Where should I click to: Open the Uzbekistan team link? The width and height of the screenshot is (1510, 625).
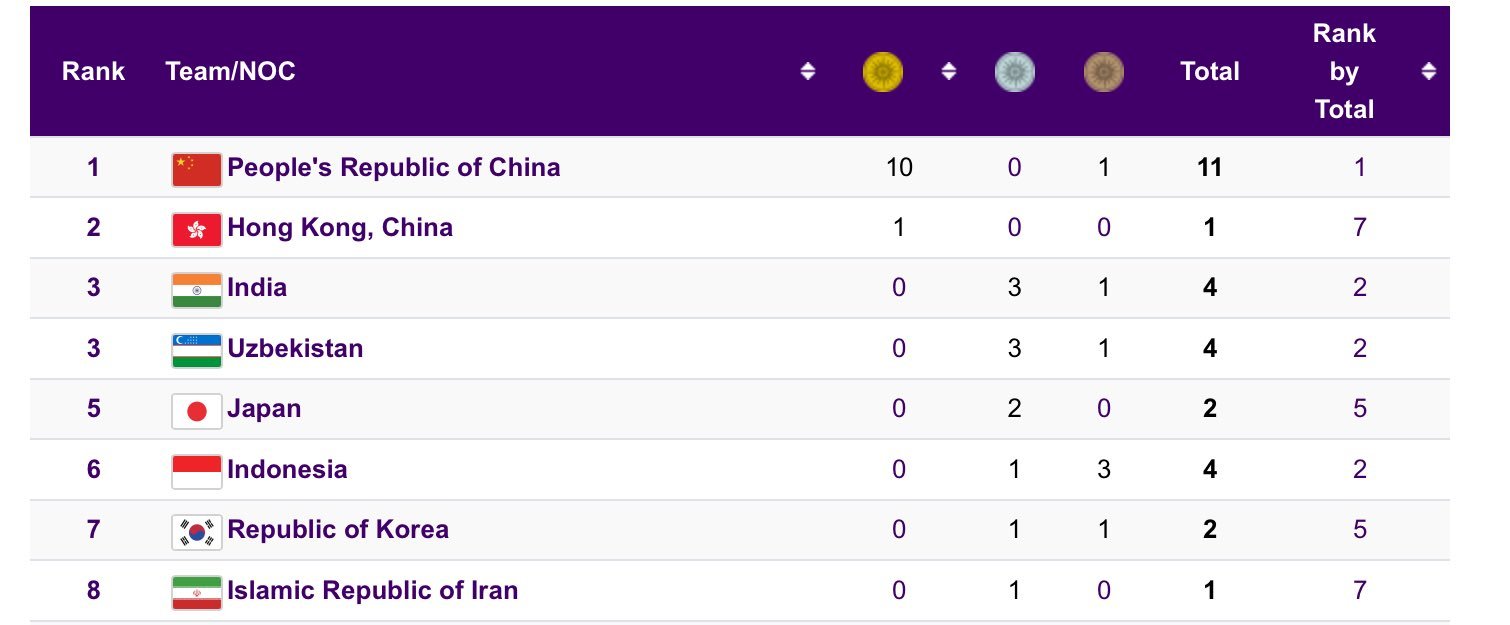click(295, 349)
